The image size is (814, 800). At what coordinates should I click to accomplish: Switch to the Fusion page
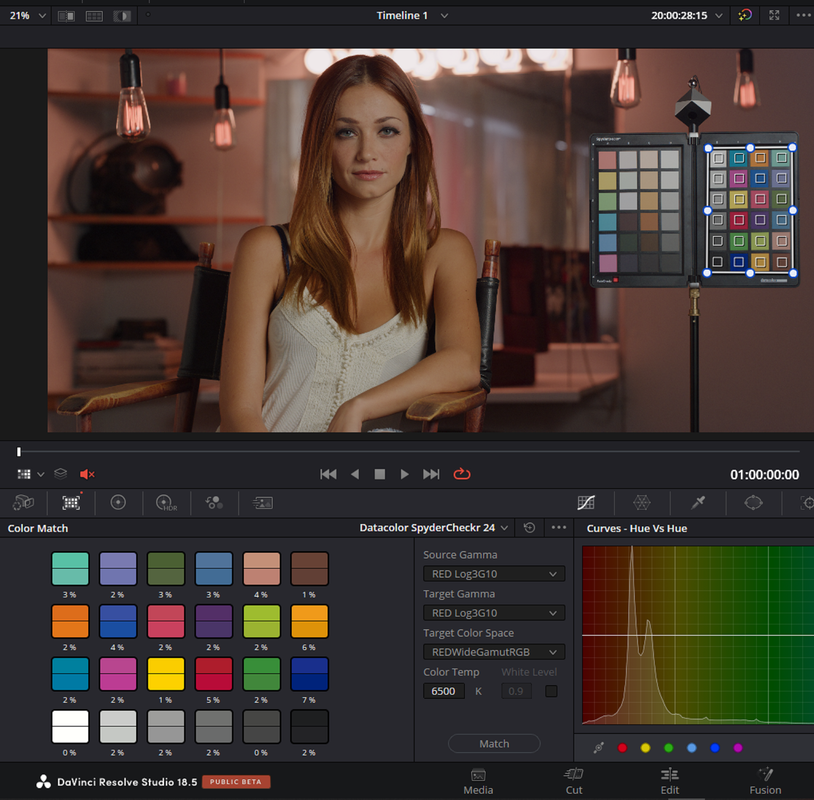coord(765,781)
